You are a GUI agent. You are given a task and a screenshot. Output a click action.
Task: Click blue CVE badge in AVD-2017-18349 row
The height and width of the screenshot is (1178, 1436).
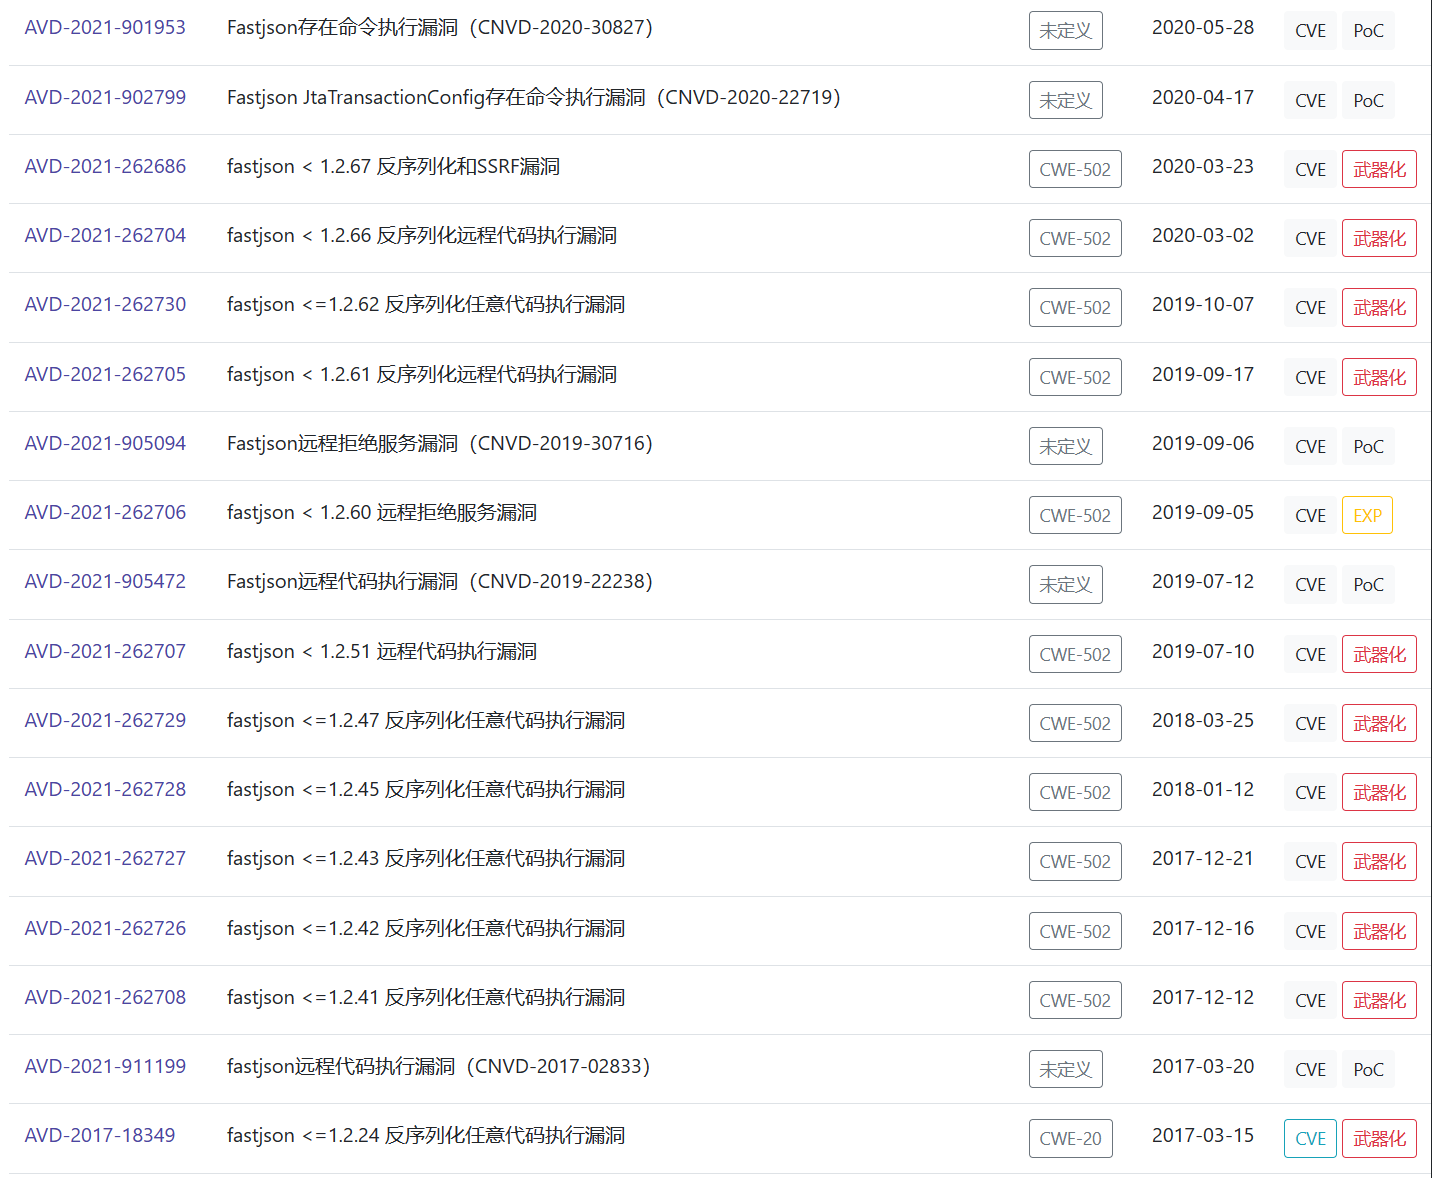[x=1310, y=1138]
